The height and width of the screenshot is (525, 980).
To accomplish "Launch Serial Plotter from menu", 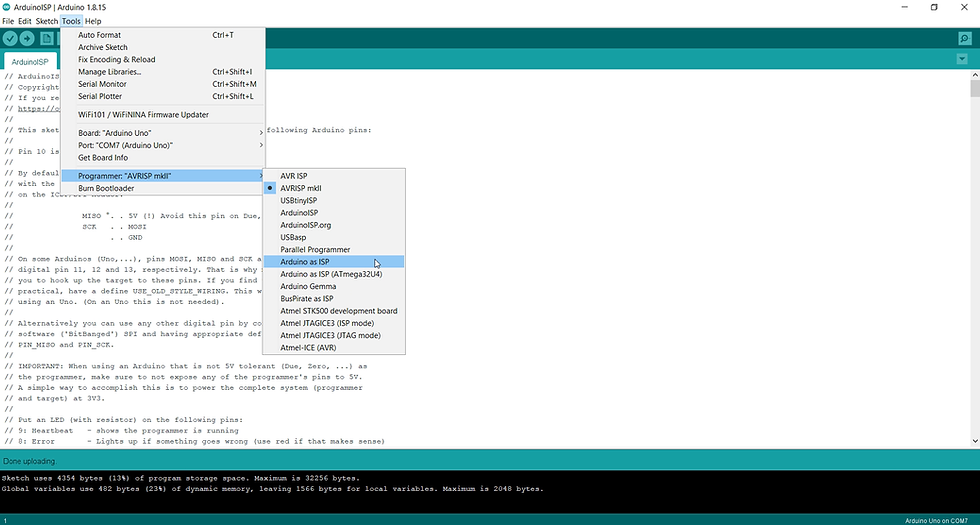I will (162, 96).
